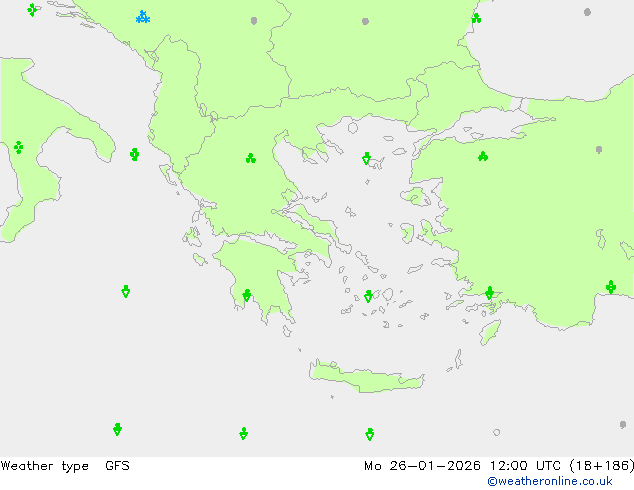Select the bottom-row shower symbol southwest of Crete
This screenshot has height=490, width=634.
click(x=243, y=433)
